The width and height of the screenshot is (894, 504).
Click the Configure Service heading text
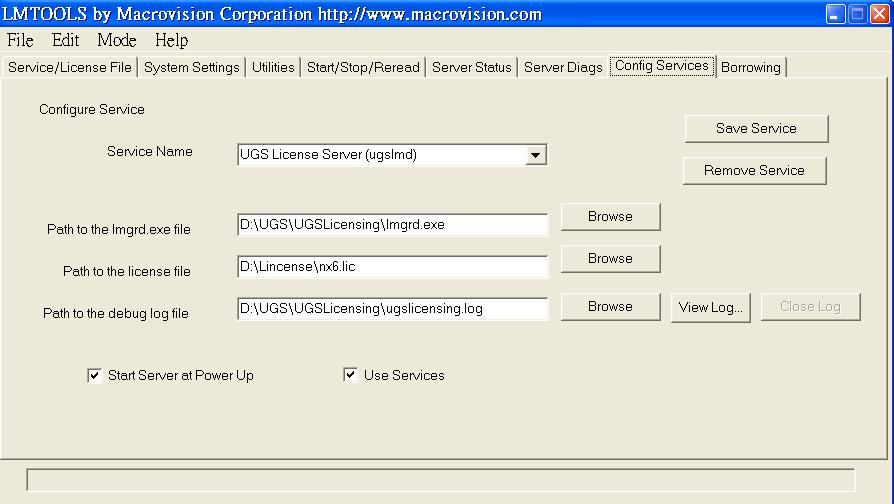(92, 109)
